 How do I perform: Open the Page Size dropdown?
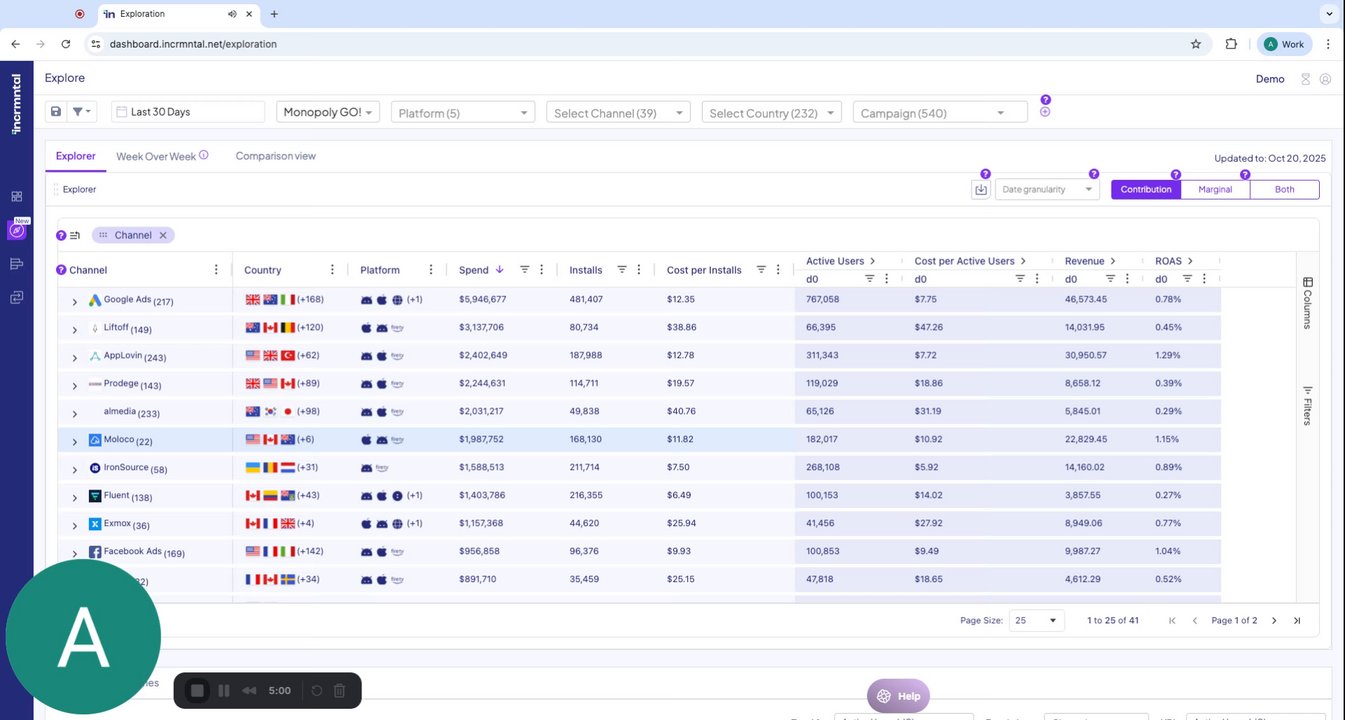click(x=1036, y=620)
